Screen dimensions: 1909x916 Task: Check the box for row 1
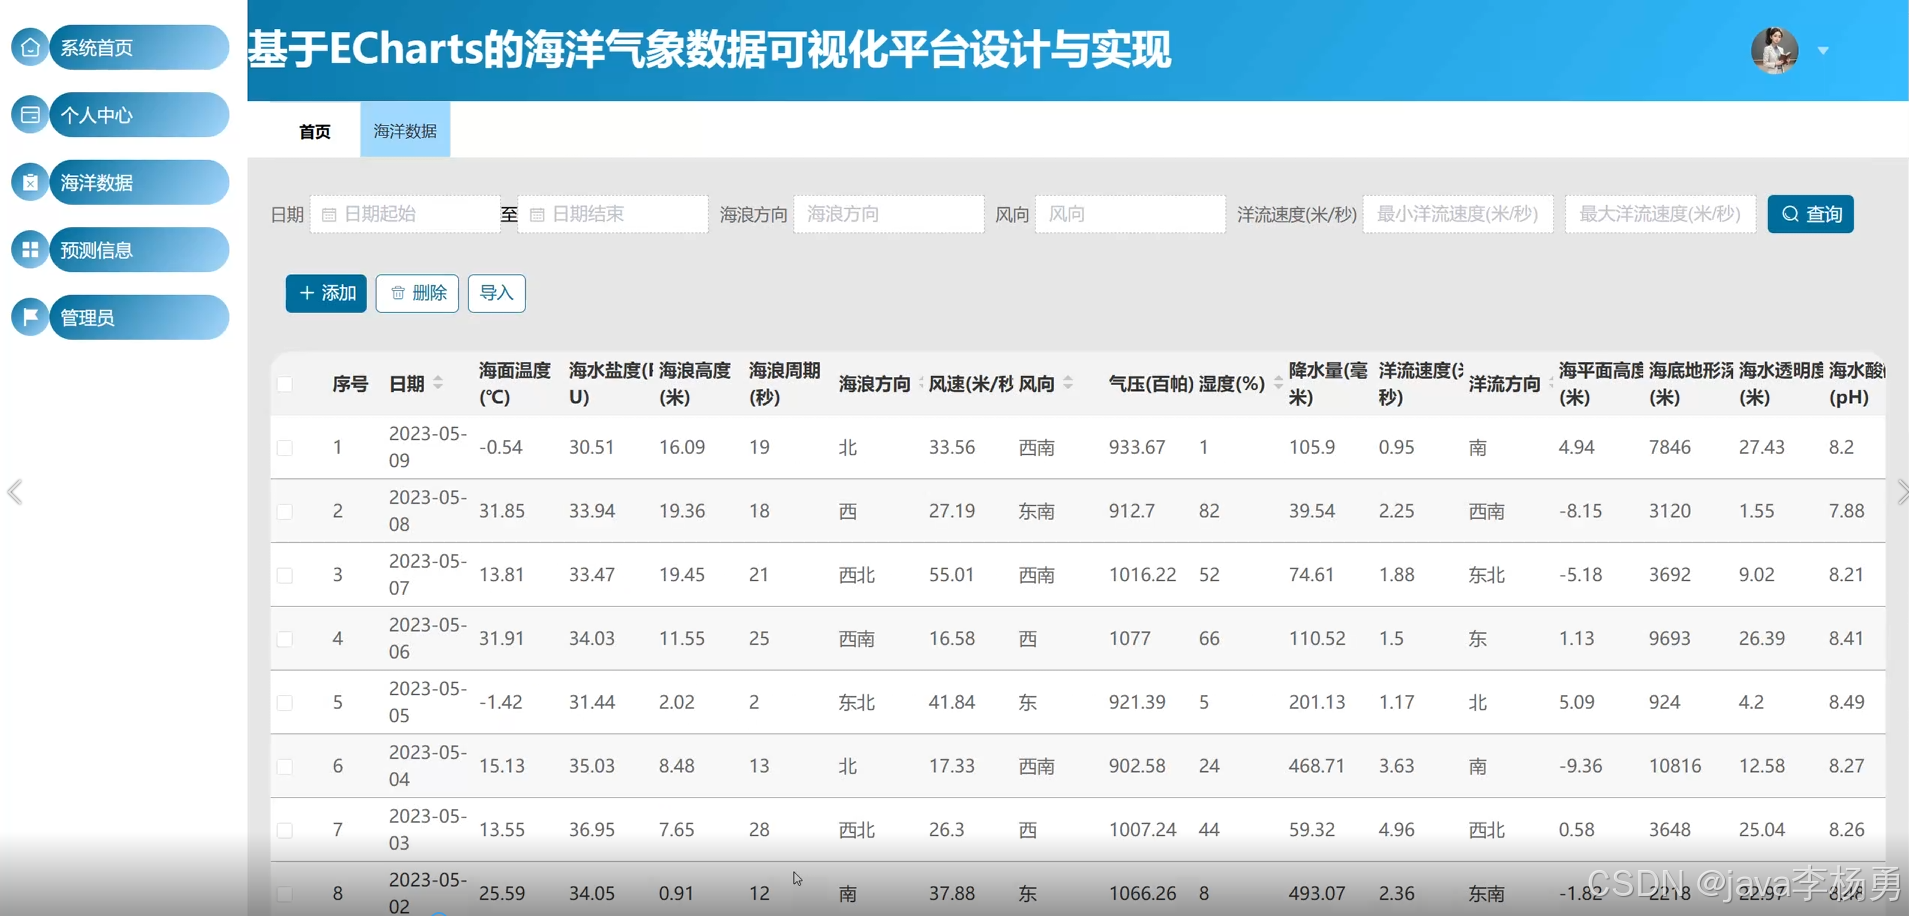click(285, 448)
